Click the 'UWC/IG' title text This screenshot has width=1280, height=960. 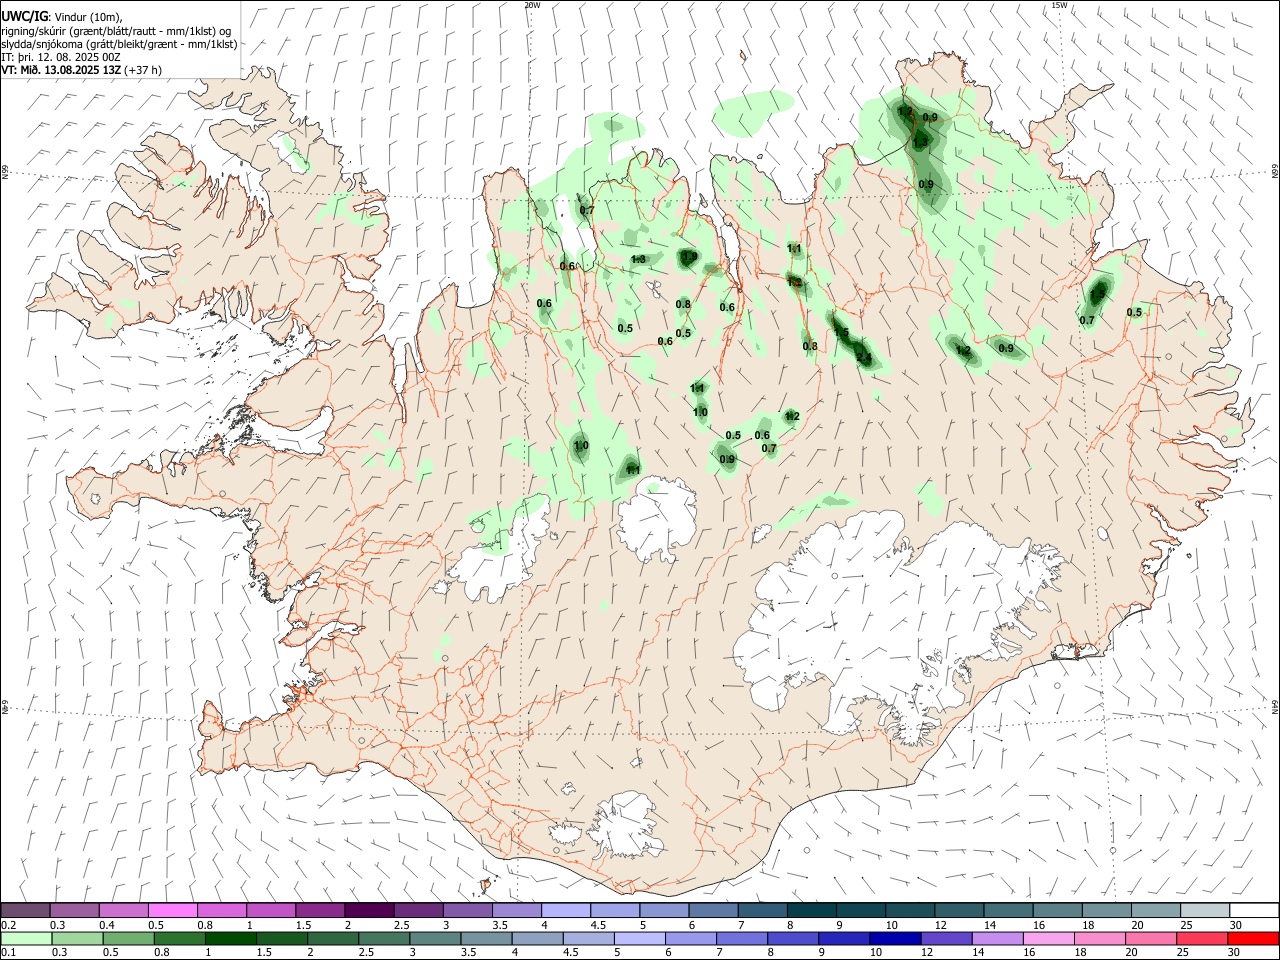(x=24, y=16)
